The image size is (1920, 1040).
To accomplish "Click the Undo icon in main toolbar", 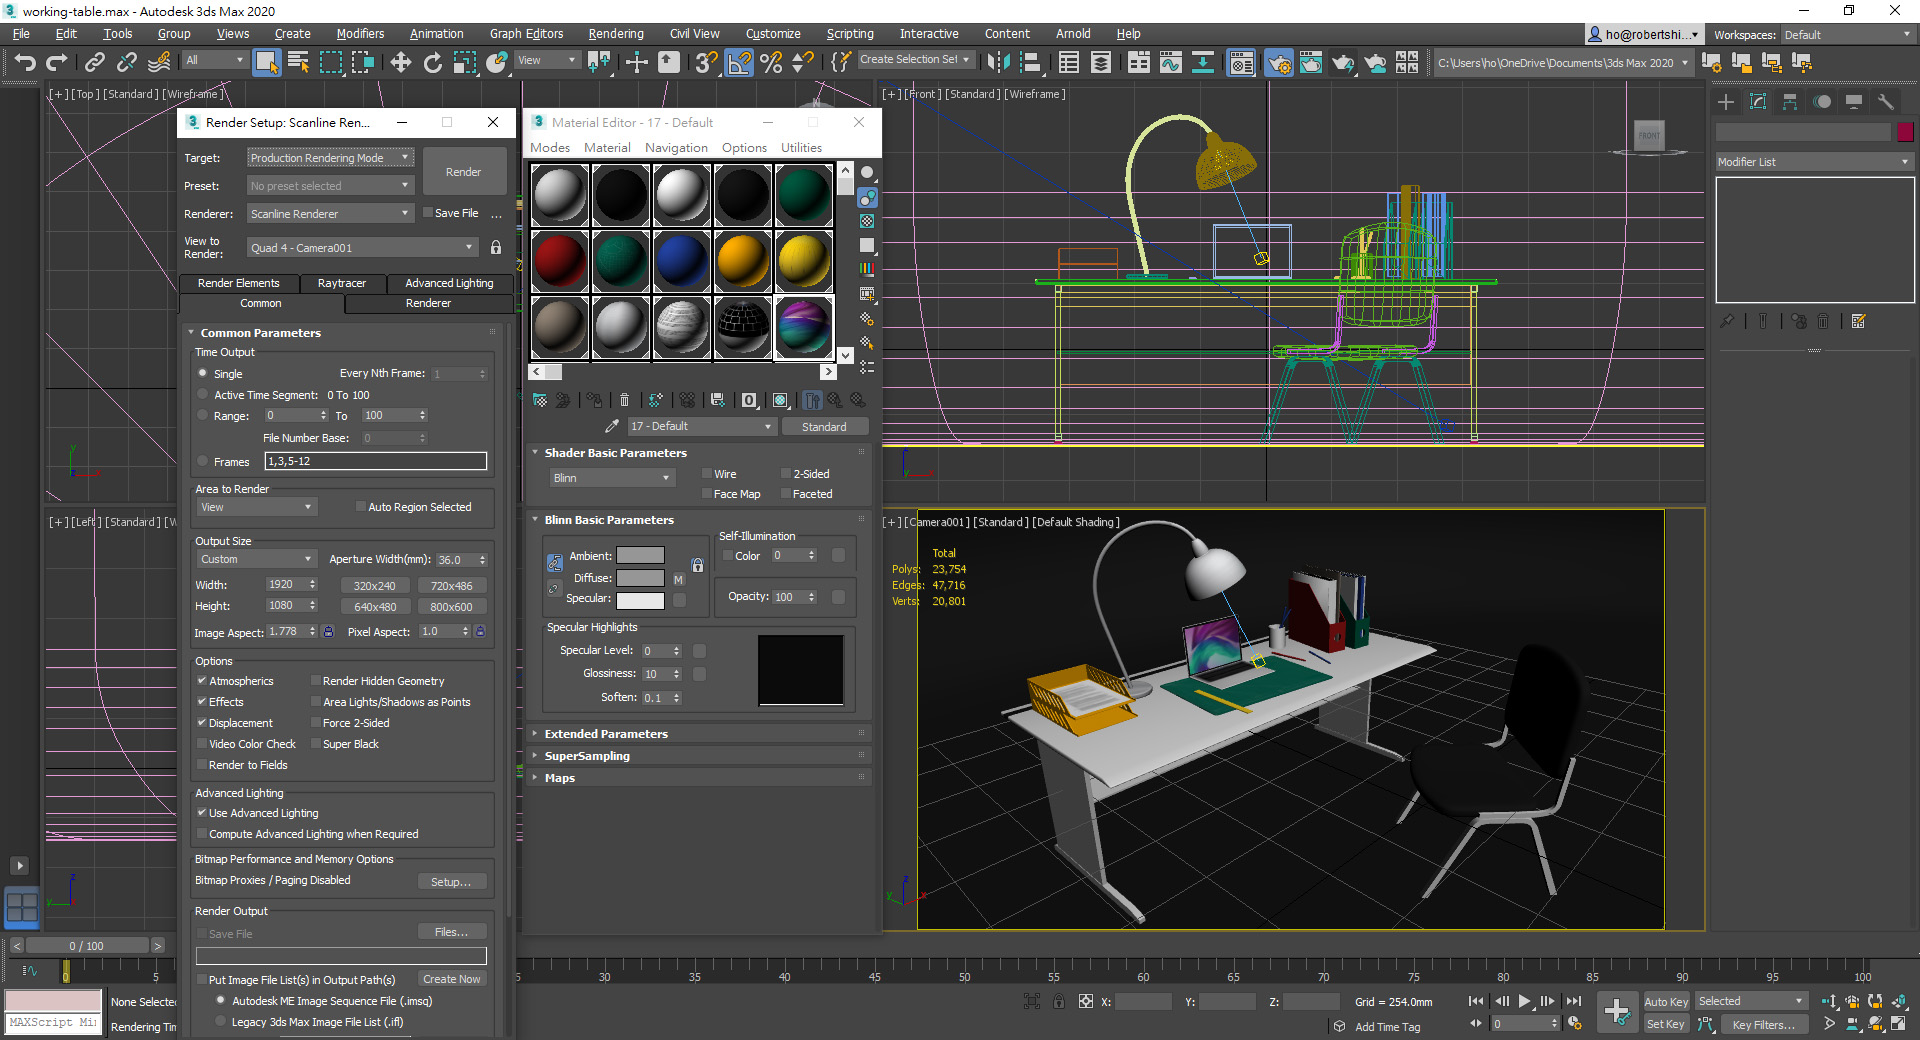I will [x=25, y=63].
